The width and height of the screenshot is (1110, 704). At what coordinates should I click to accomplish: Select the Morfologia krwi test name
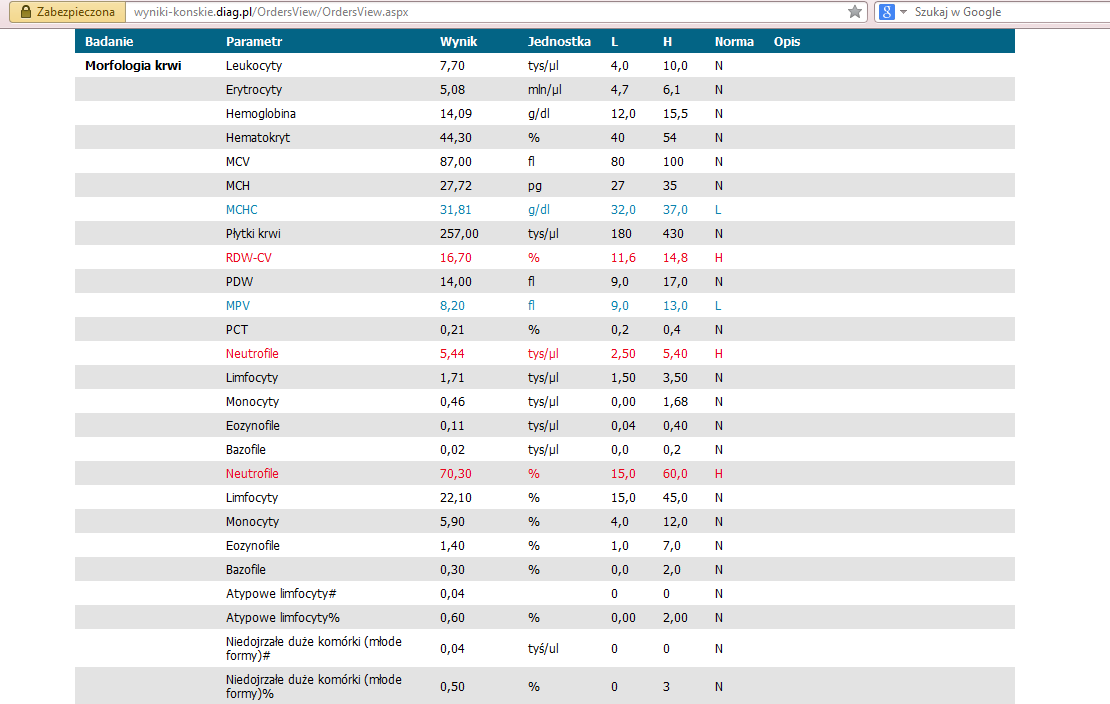coord(133,66)
